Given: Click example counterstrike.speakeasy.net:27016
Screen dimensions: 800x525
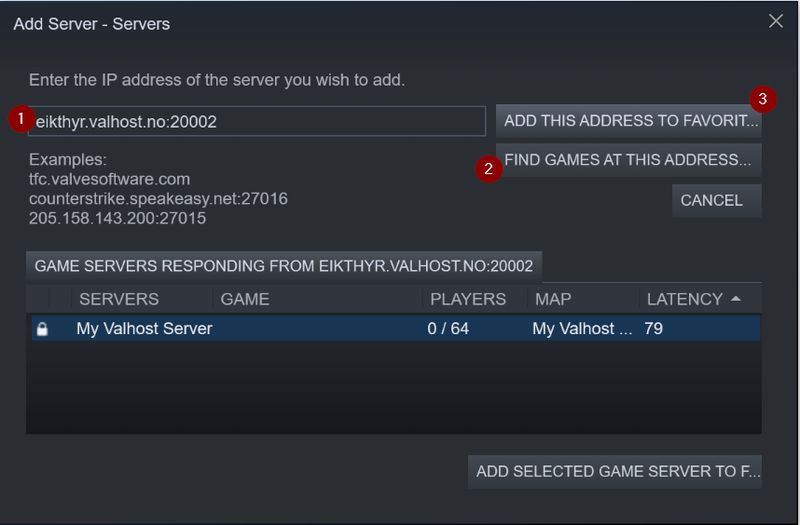Looking at the screenshot, I should tap(158, 198).
